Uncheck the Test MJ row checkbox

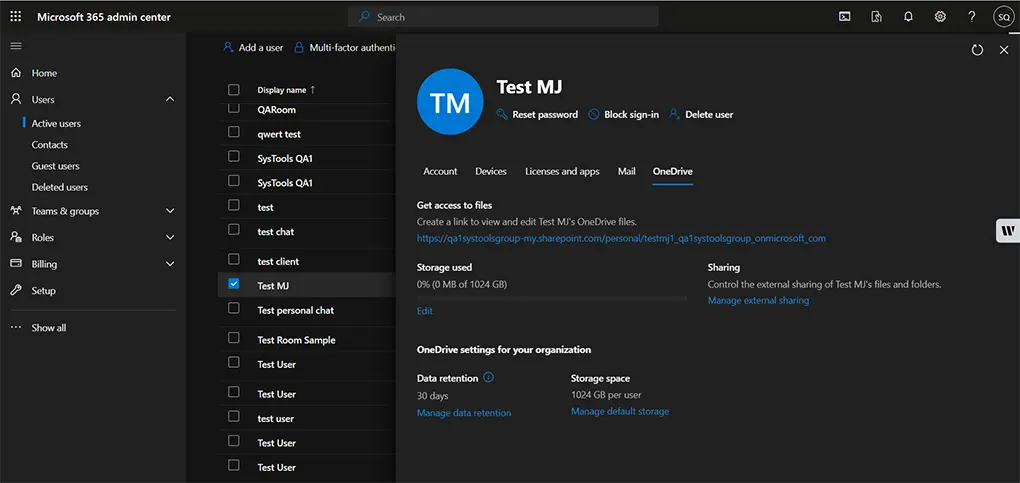[x=234, y=283]
